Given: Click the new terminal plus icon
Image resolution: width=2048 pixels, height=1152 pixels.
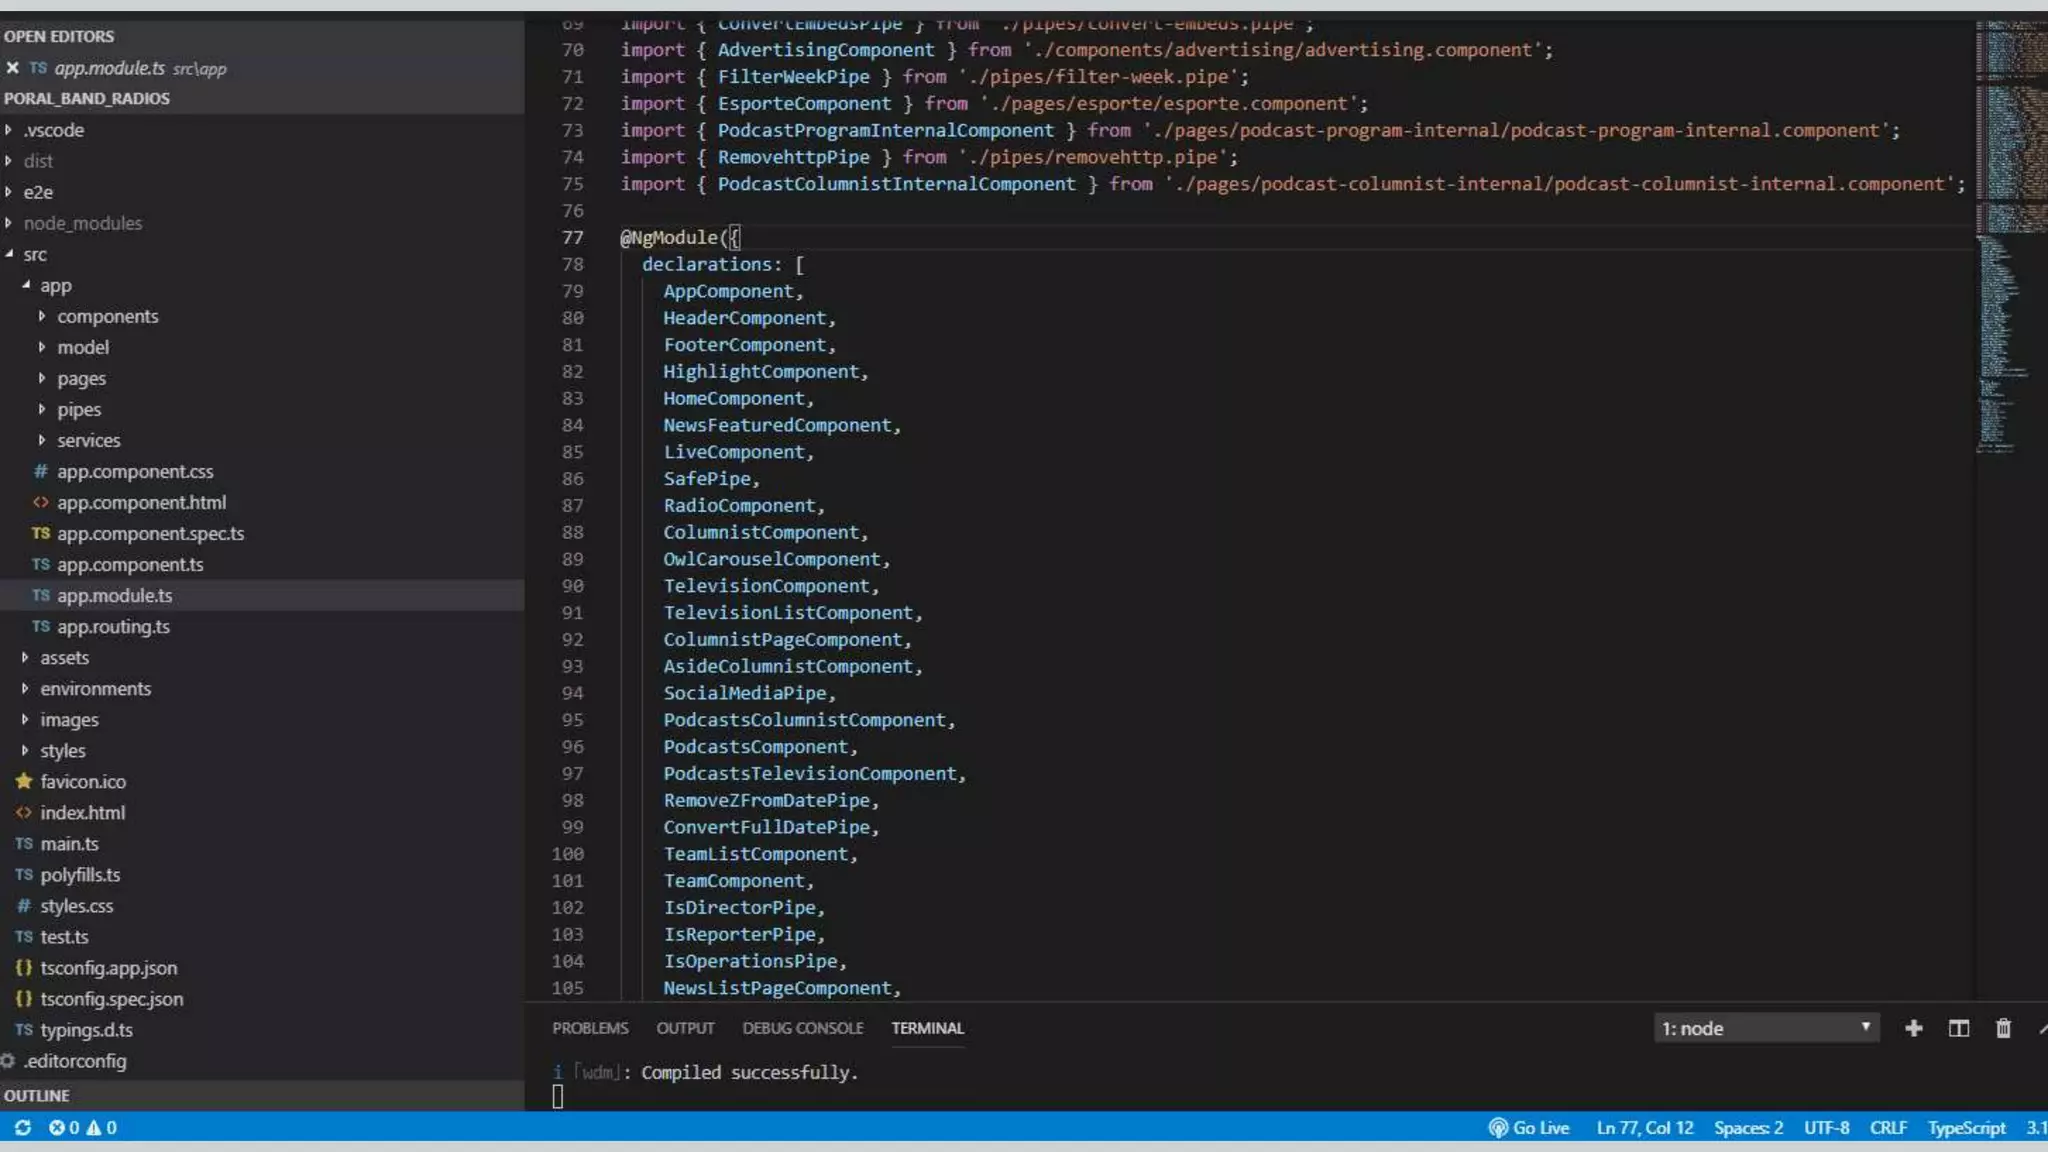Looking at the screenshot, I should tap(1913, 1028).
